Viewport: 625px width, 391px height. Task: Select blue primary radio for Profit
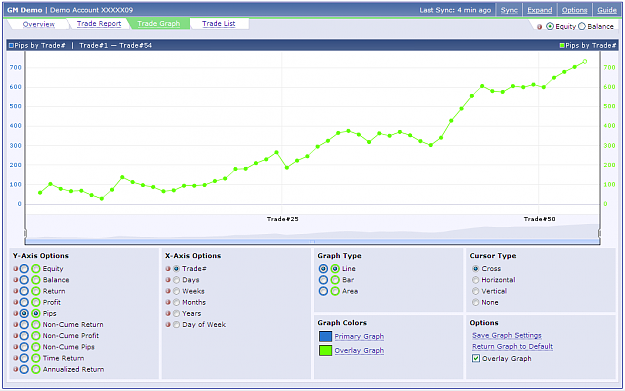[x=24, y=302]
